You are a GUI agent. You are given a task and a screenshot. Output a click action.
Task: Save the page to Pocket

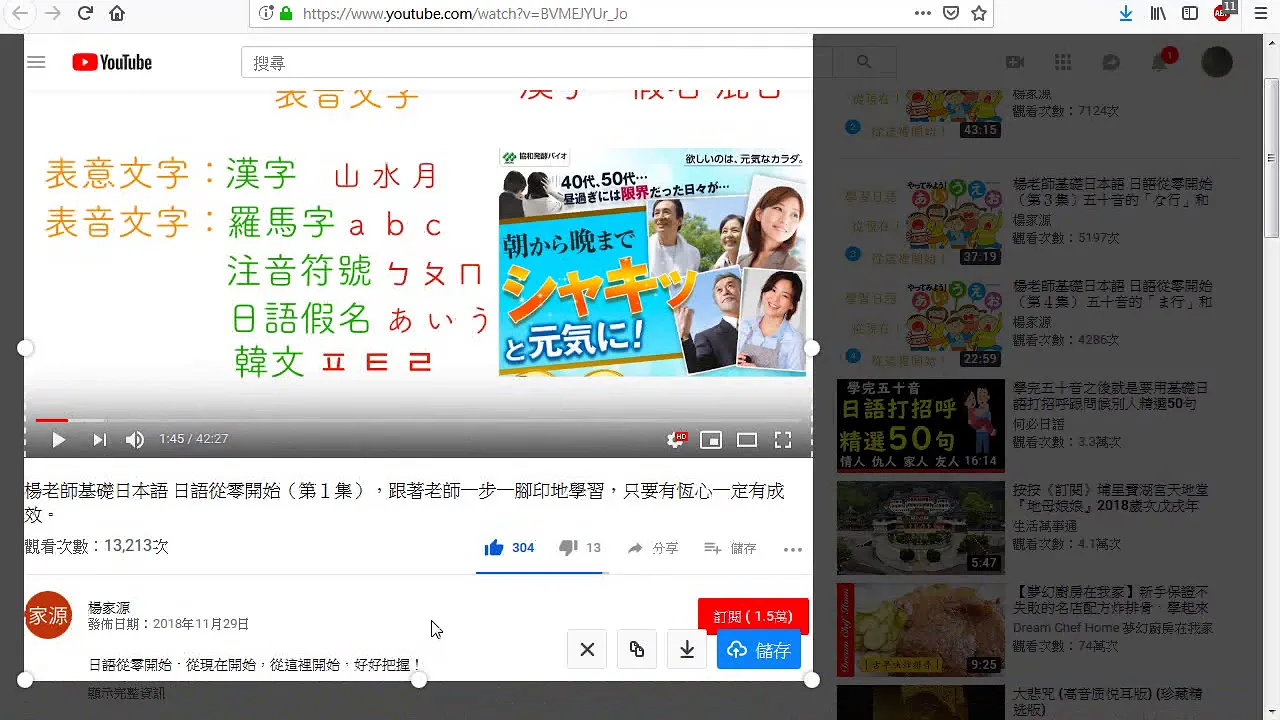(x=951, y=13)
